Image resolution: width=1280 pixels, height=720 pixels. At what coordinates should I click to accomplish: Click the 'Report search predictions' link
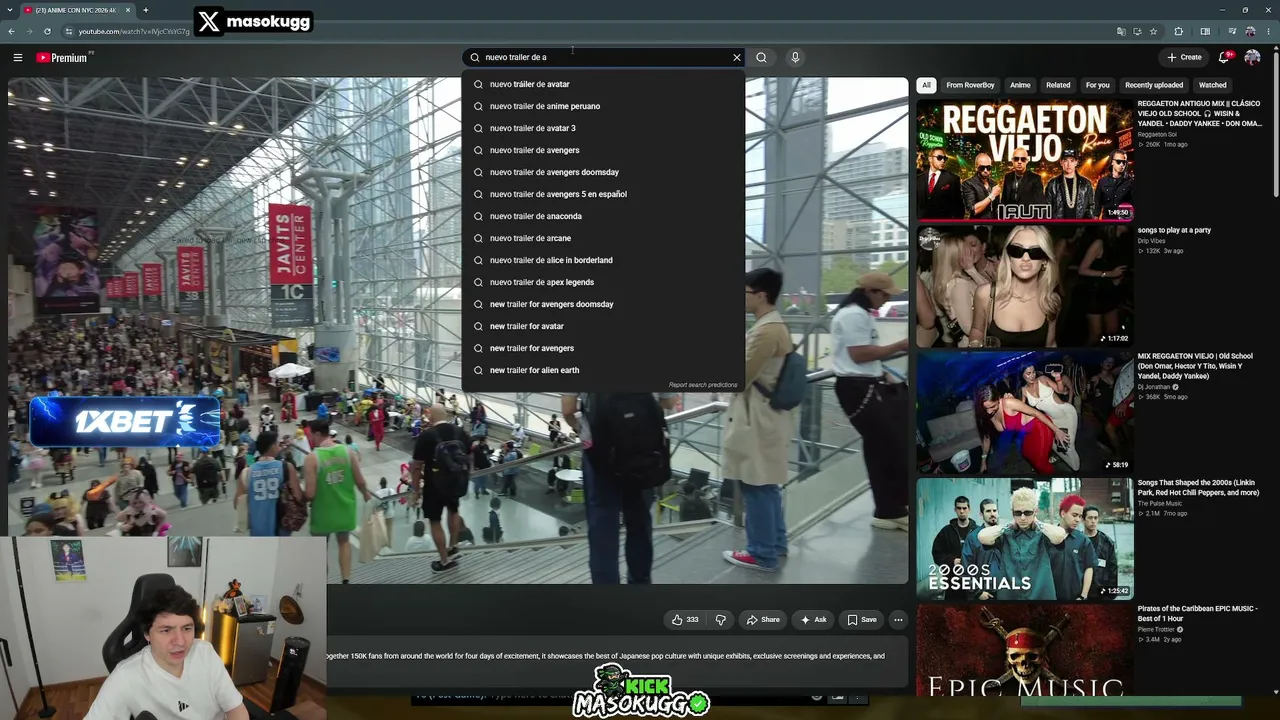pyautogui.click(x=703, y=385)
